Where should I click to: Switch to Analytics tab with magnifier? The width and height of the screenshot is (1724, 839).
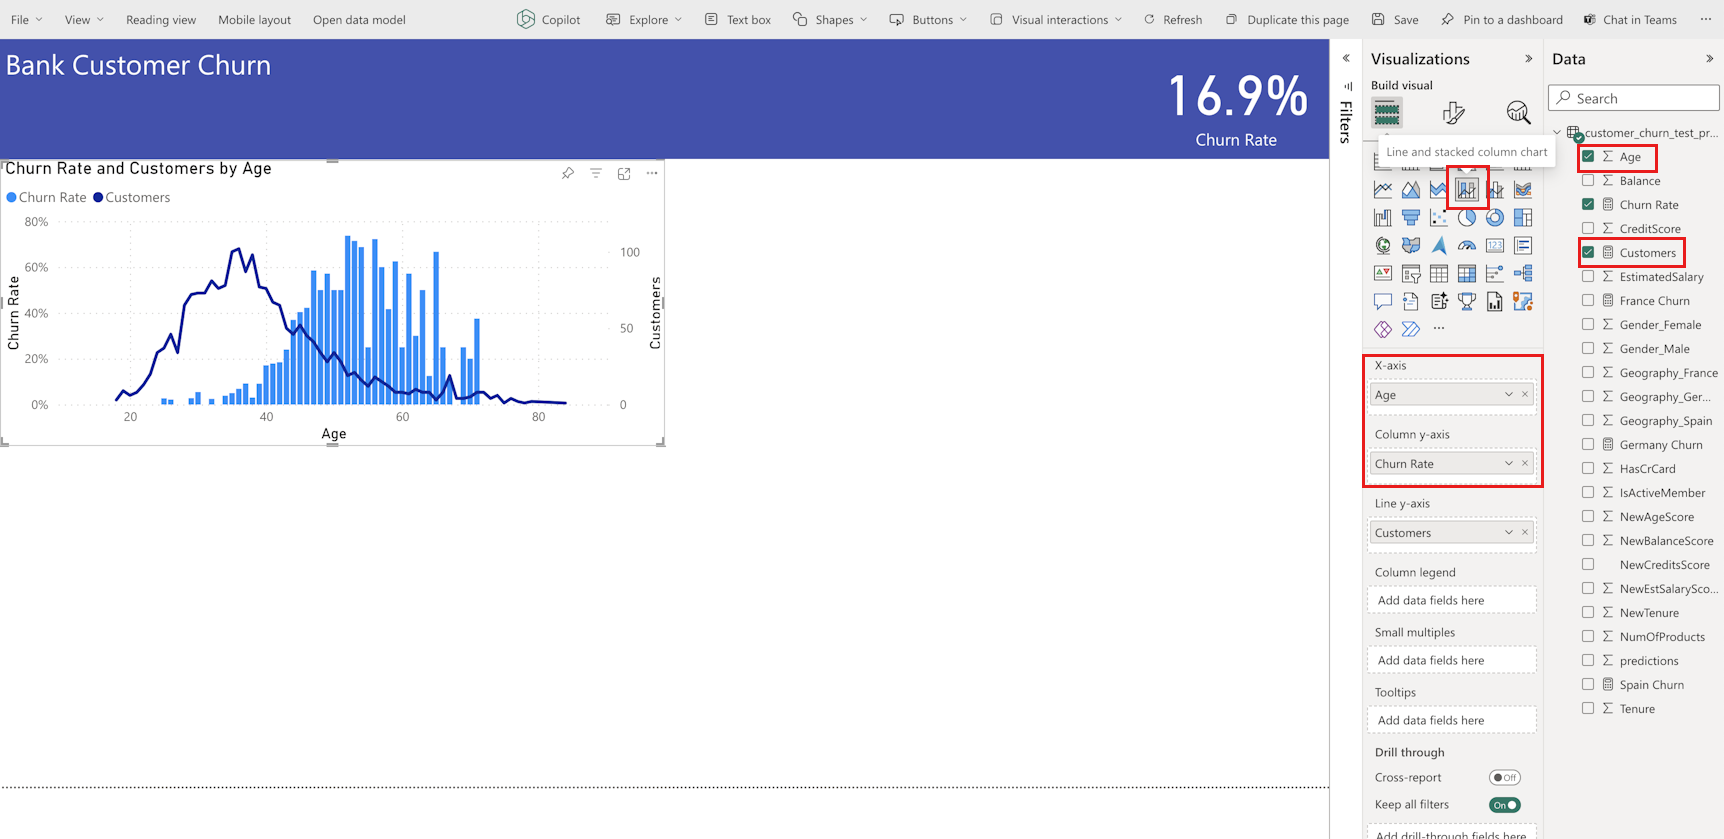(1518, 112)
